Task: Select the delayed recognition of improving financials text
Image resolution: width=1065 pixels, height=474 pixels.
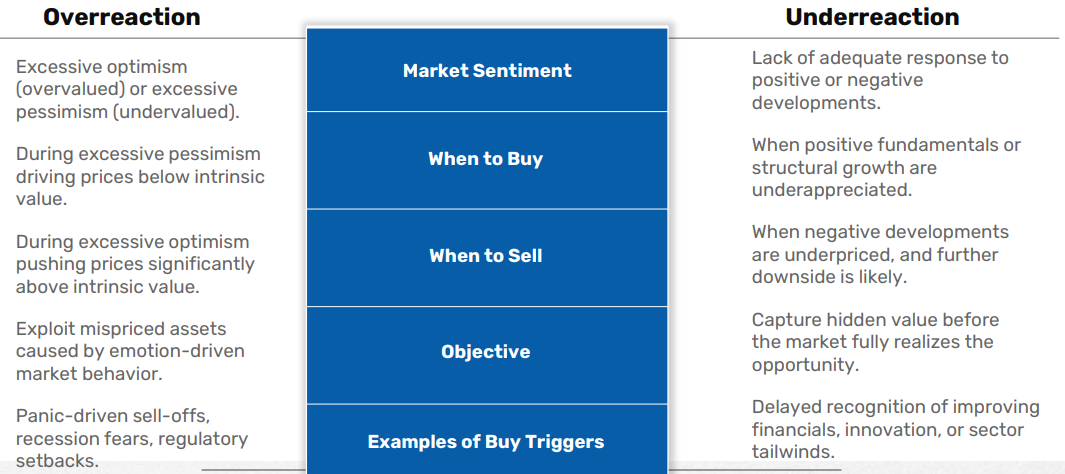Action: (x=895, y=429)
